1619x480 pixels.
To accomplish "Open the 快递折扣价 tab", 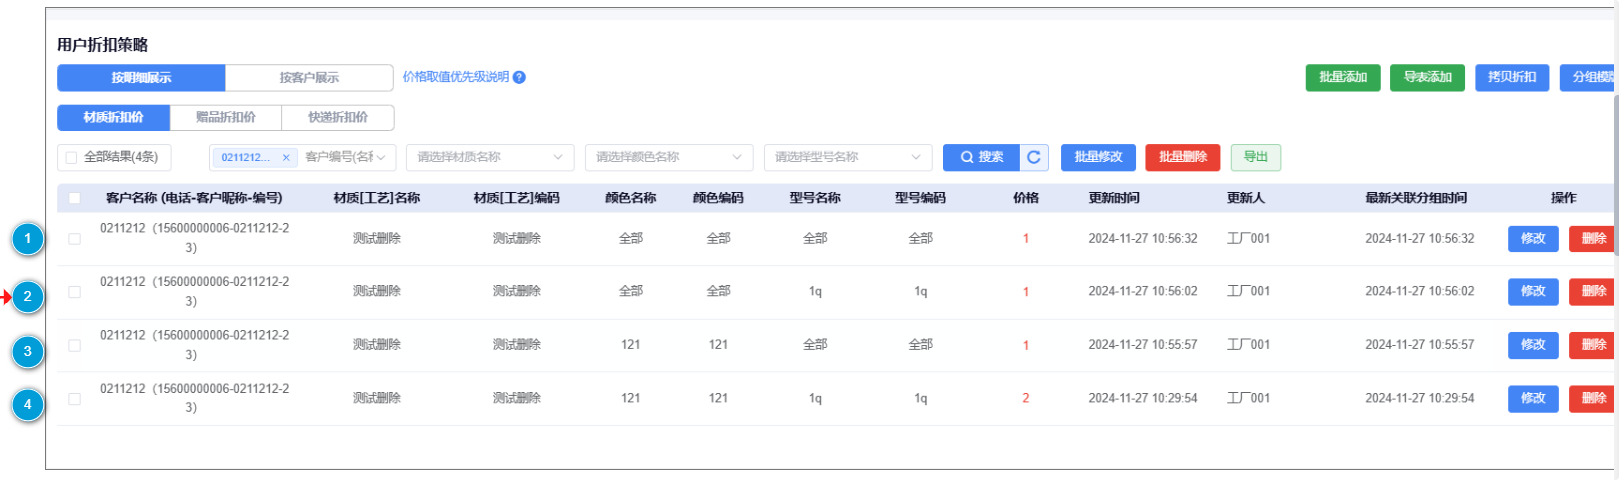I will pyautogui.click(x=338, y=118).
